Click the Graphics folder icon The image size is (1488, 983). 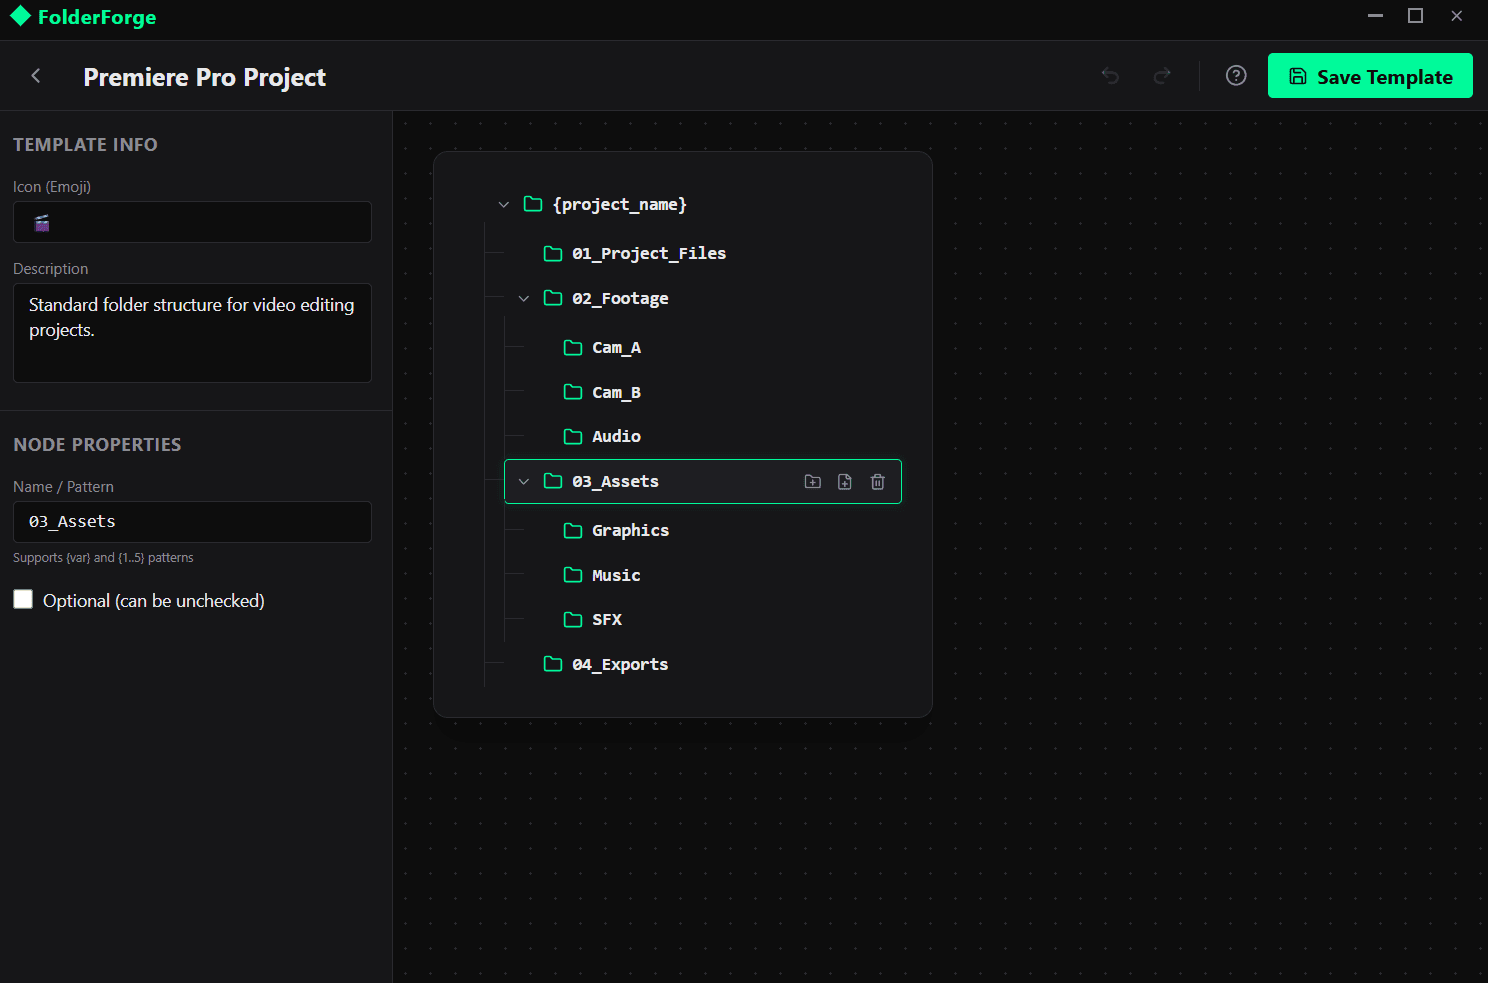click(x=573, y=531)
